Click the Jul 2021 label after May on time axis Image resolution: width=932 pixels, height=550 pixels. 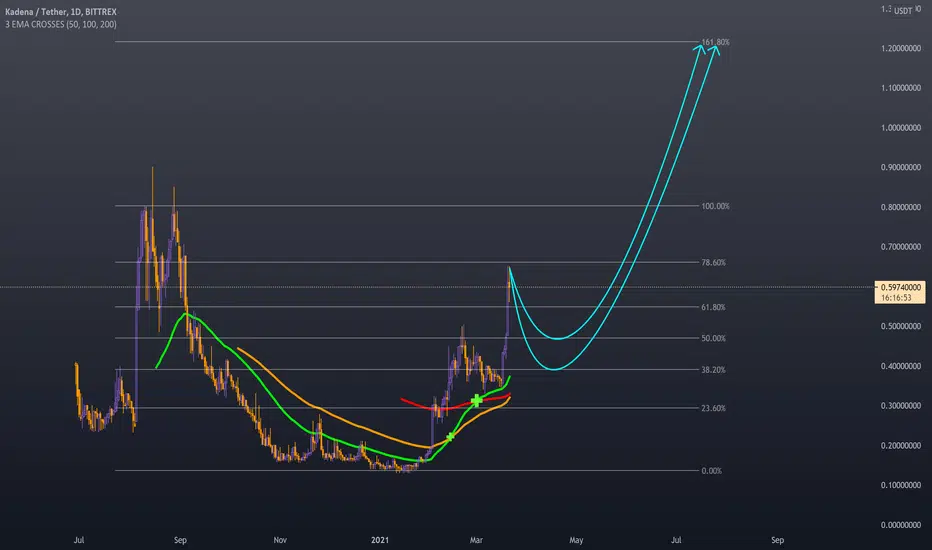pos(676,540)
